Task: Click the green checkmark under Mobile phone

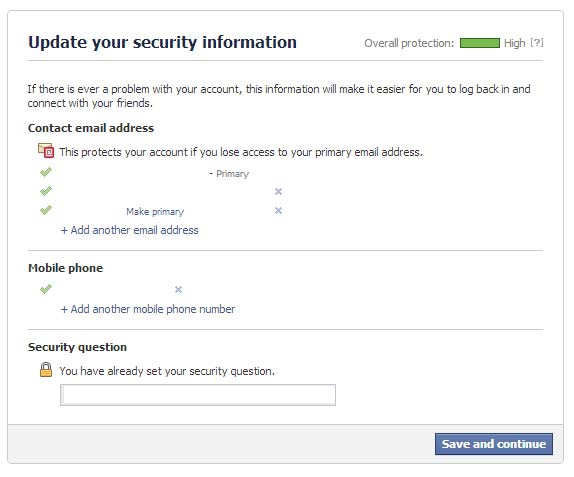Action: click(x=46, y=289)
